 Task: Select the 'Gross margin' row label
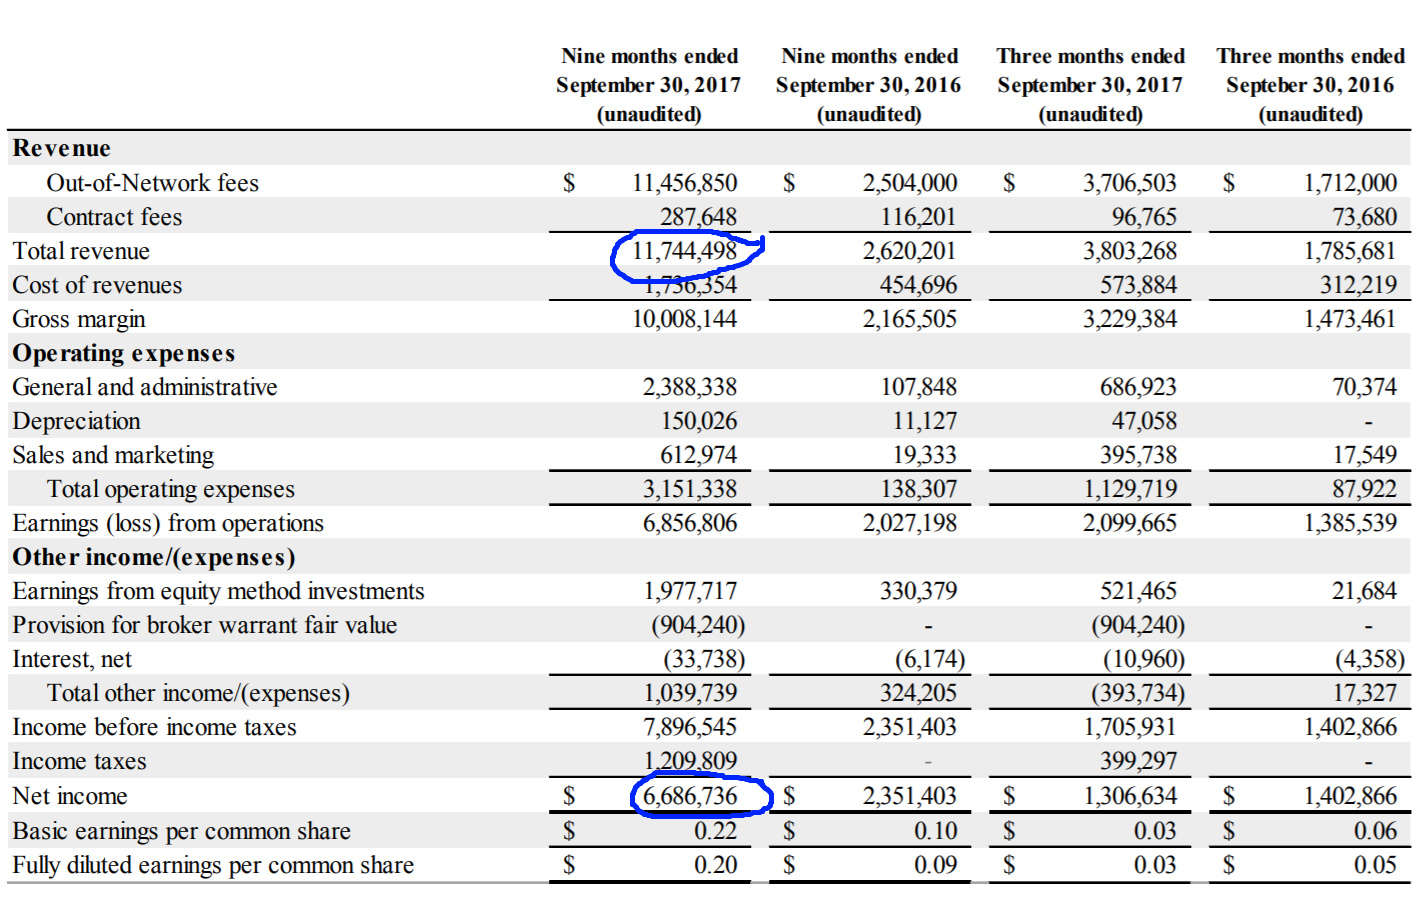pyautogui.click(x=79, y=319)
